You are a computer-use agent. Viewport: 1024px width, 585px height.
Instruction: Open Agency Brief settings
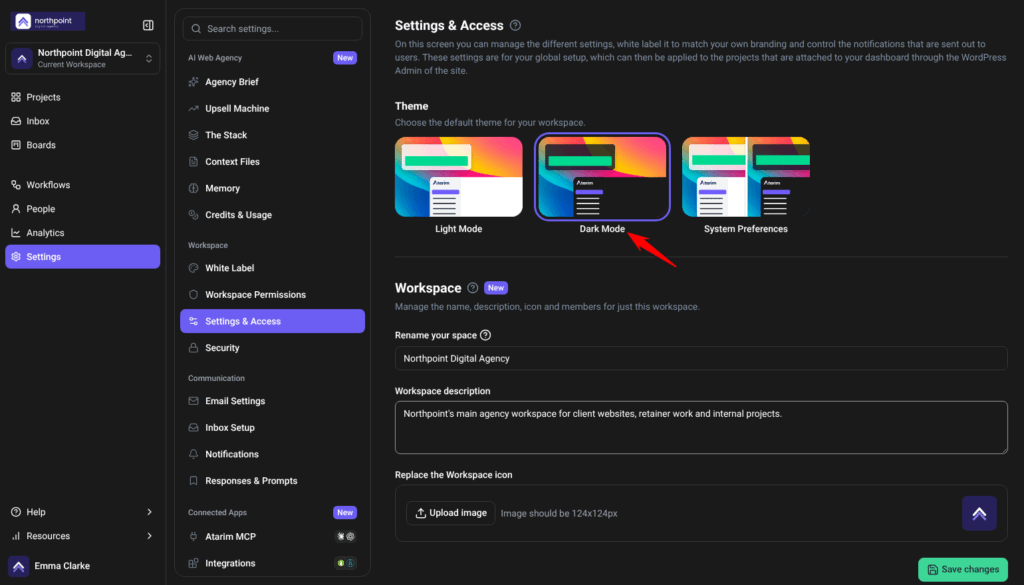pos(272,82)
